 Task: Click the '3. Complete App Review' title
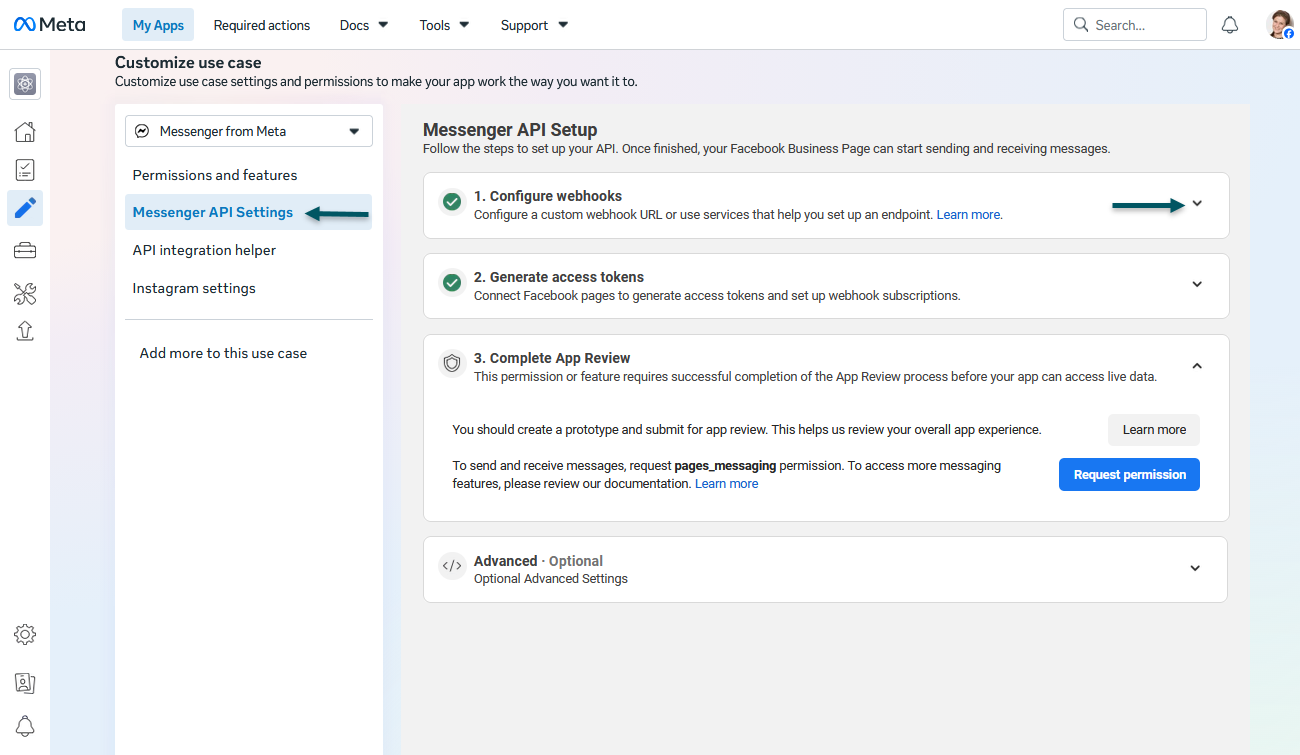552,358
